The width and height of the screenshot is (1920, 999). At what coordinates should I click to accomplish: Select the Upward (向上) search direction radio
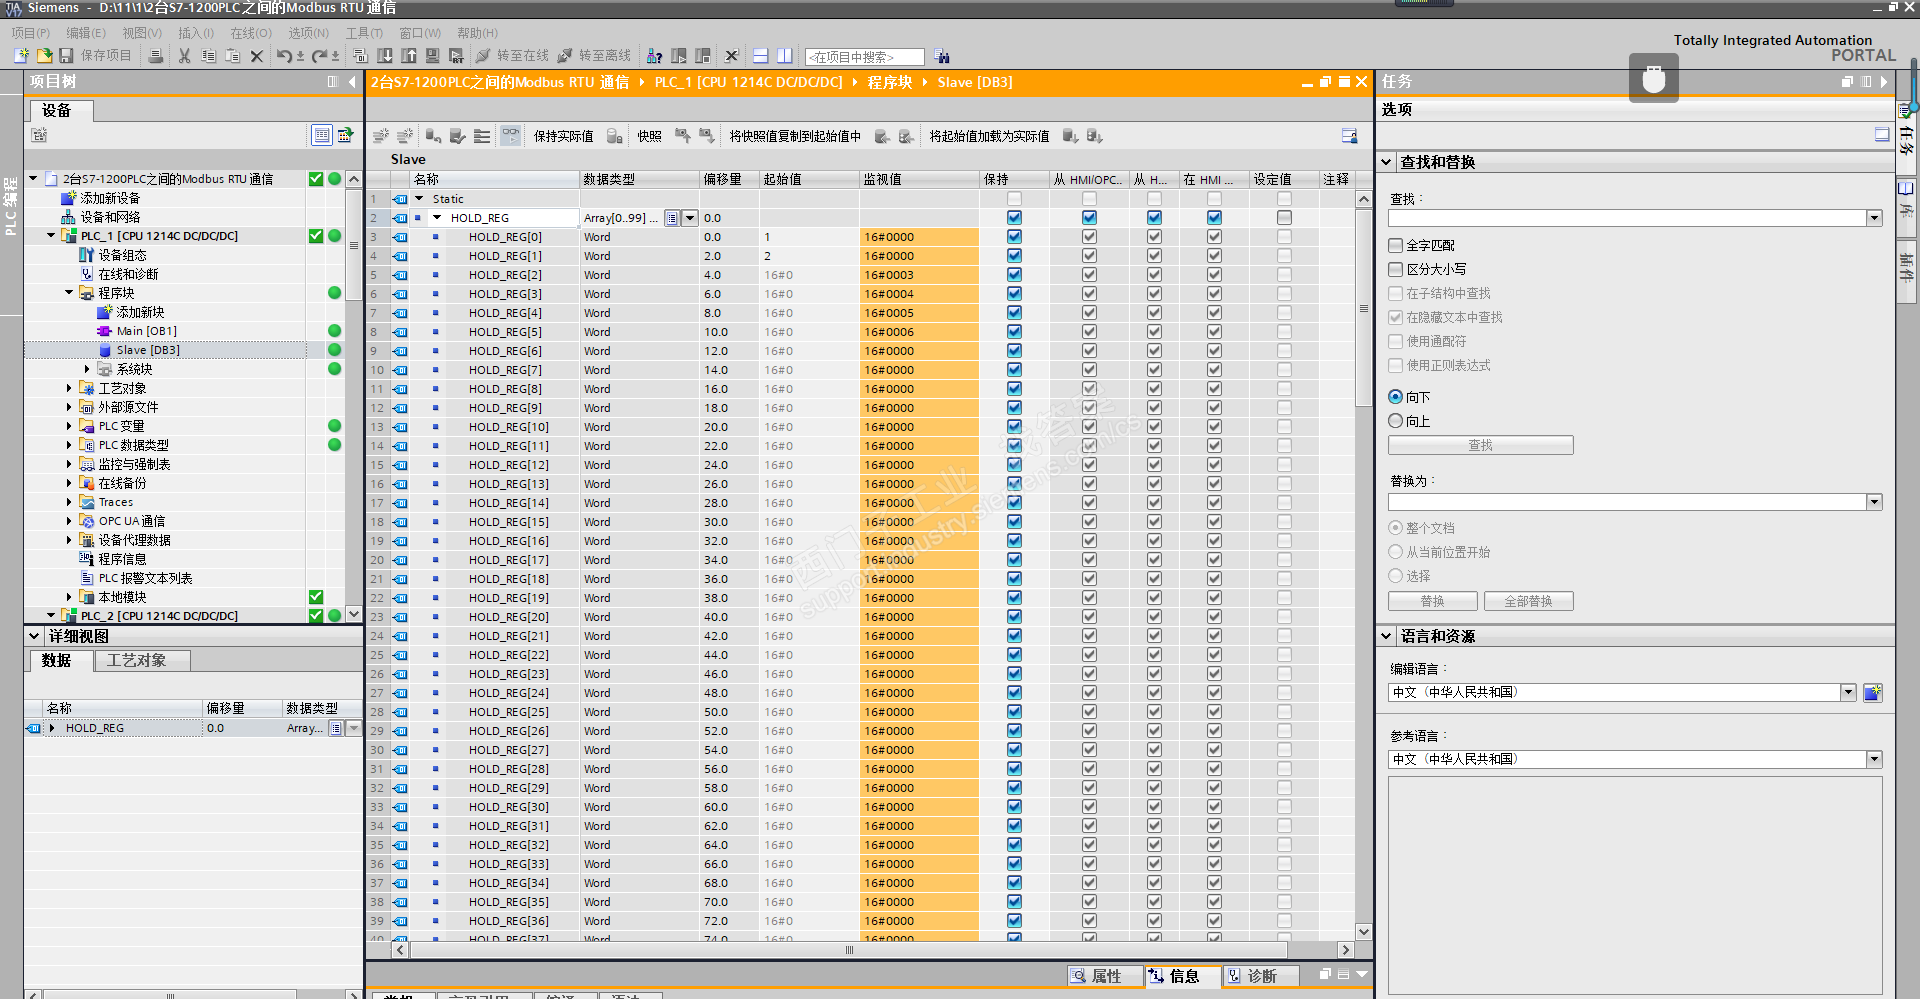coord(1396,421)
